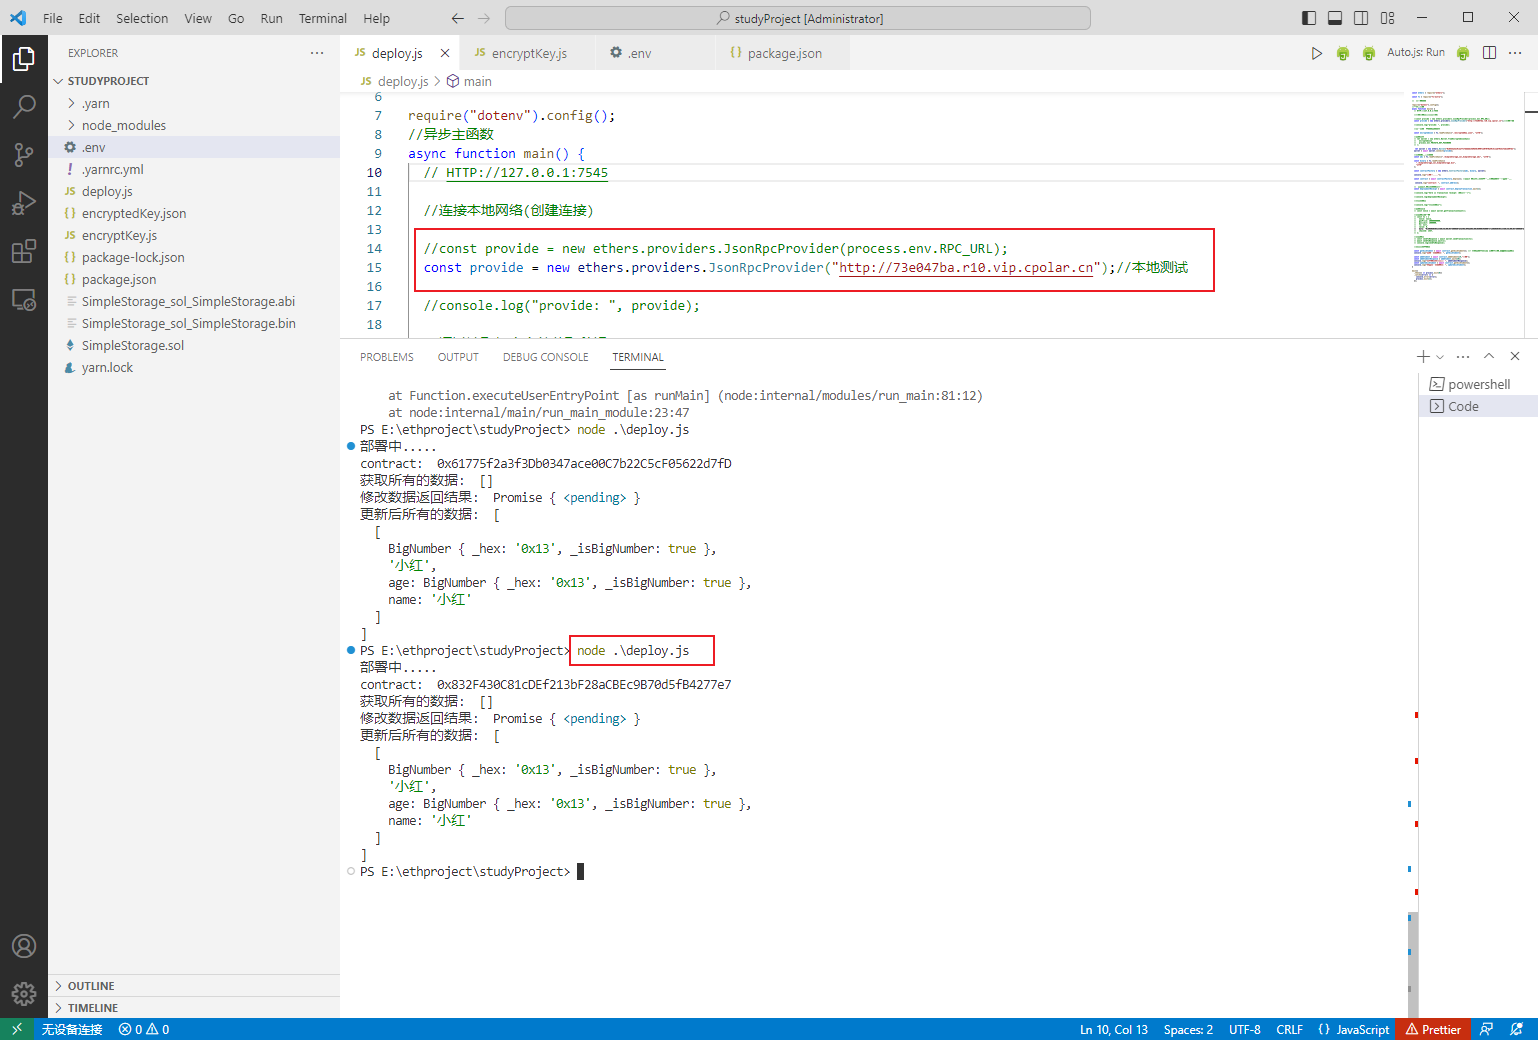Open errors and warnings status item
Screen dimensions: 1538x1040
tap(144, 1029)
